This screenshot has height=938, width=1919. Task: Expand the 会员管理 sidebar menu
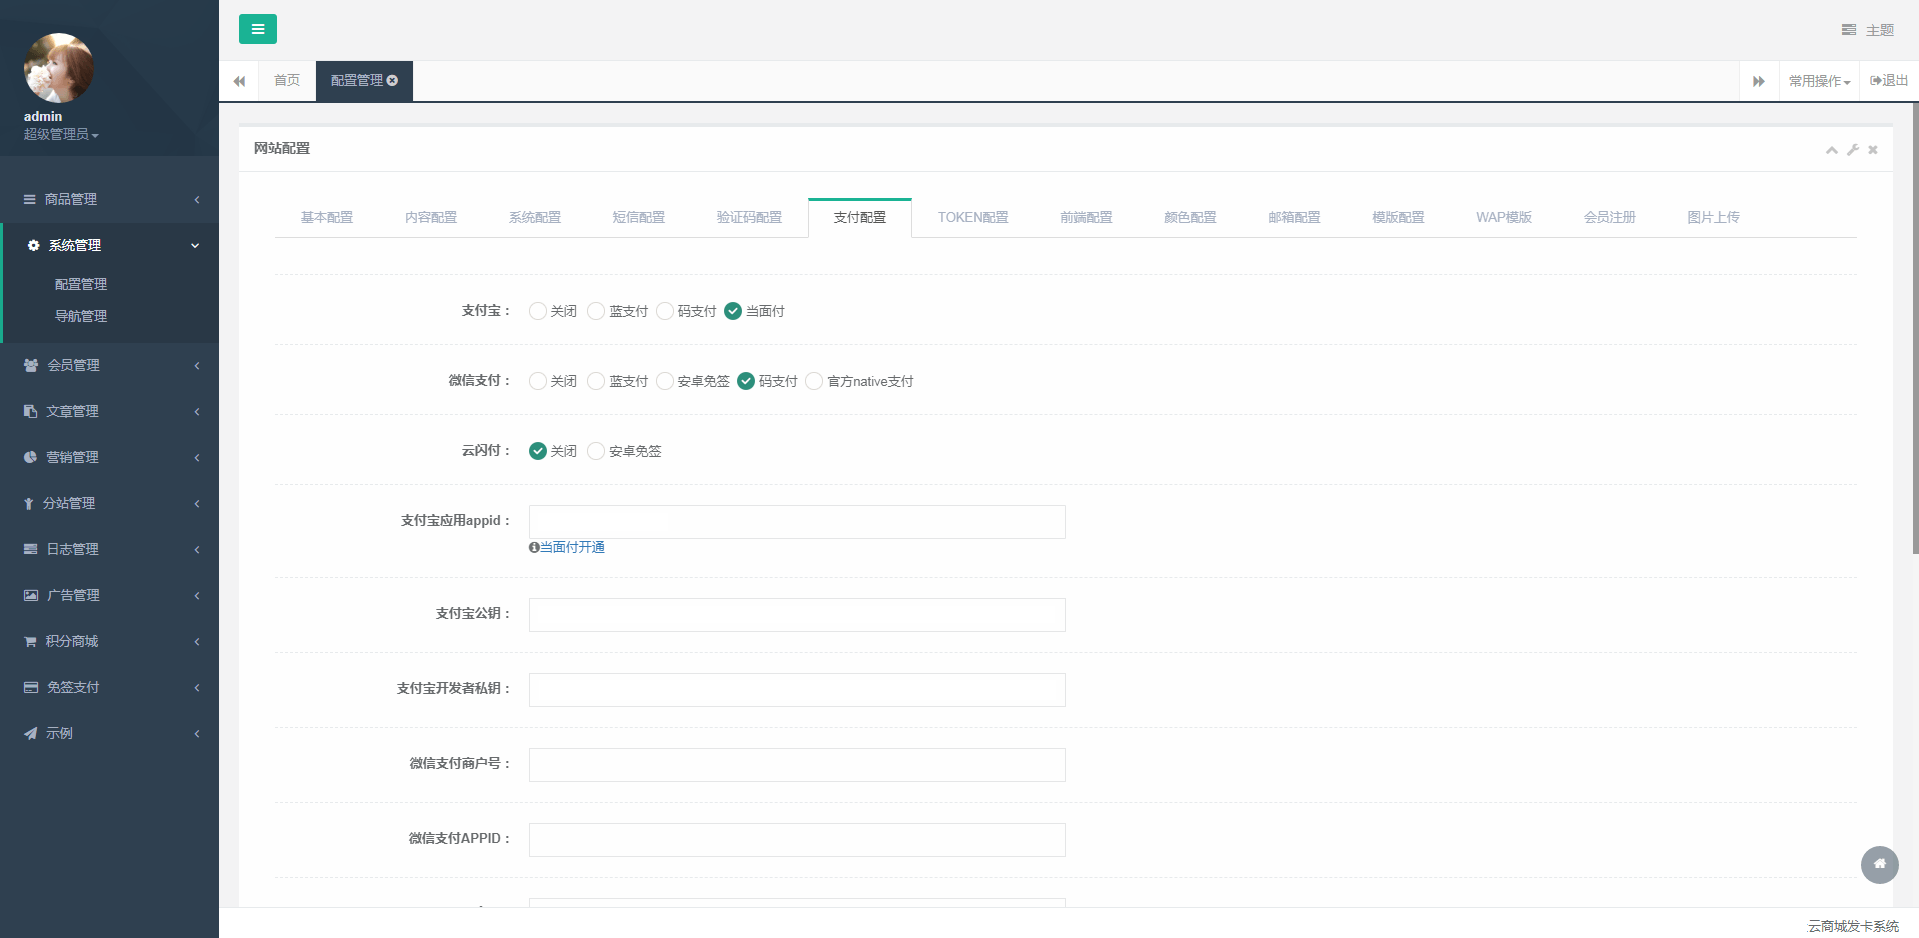pos(109,365)
